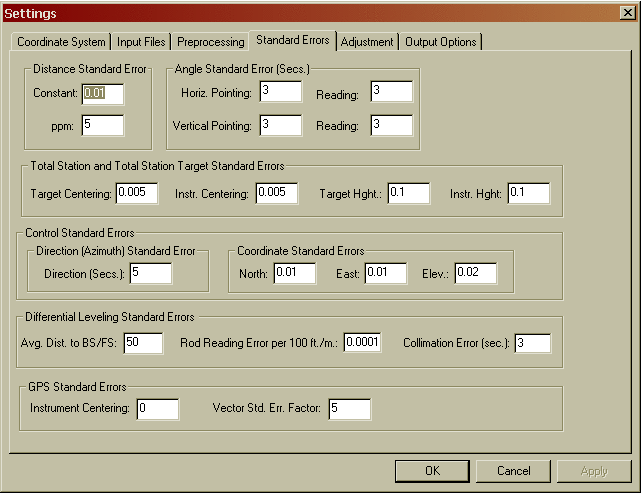
Task: Click the Distance Standard Error group label
Action: pos(90,69)
